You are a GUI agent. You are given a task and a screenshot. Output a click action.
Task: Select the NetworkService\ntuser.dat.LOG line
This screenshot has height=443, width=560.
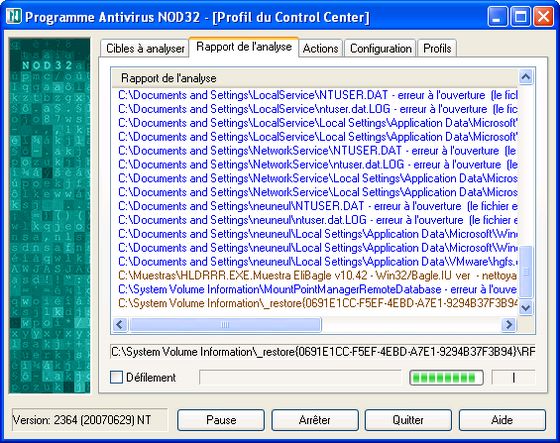(318, 164)
